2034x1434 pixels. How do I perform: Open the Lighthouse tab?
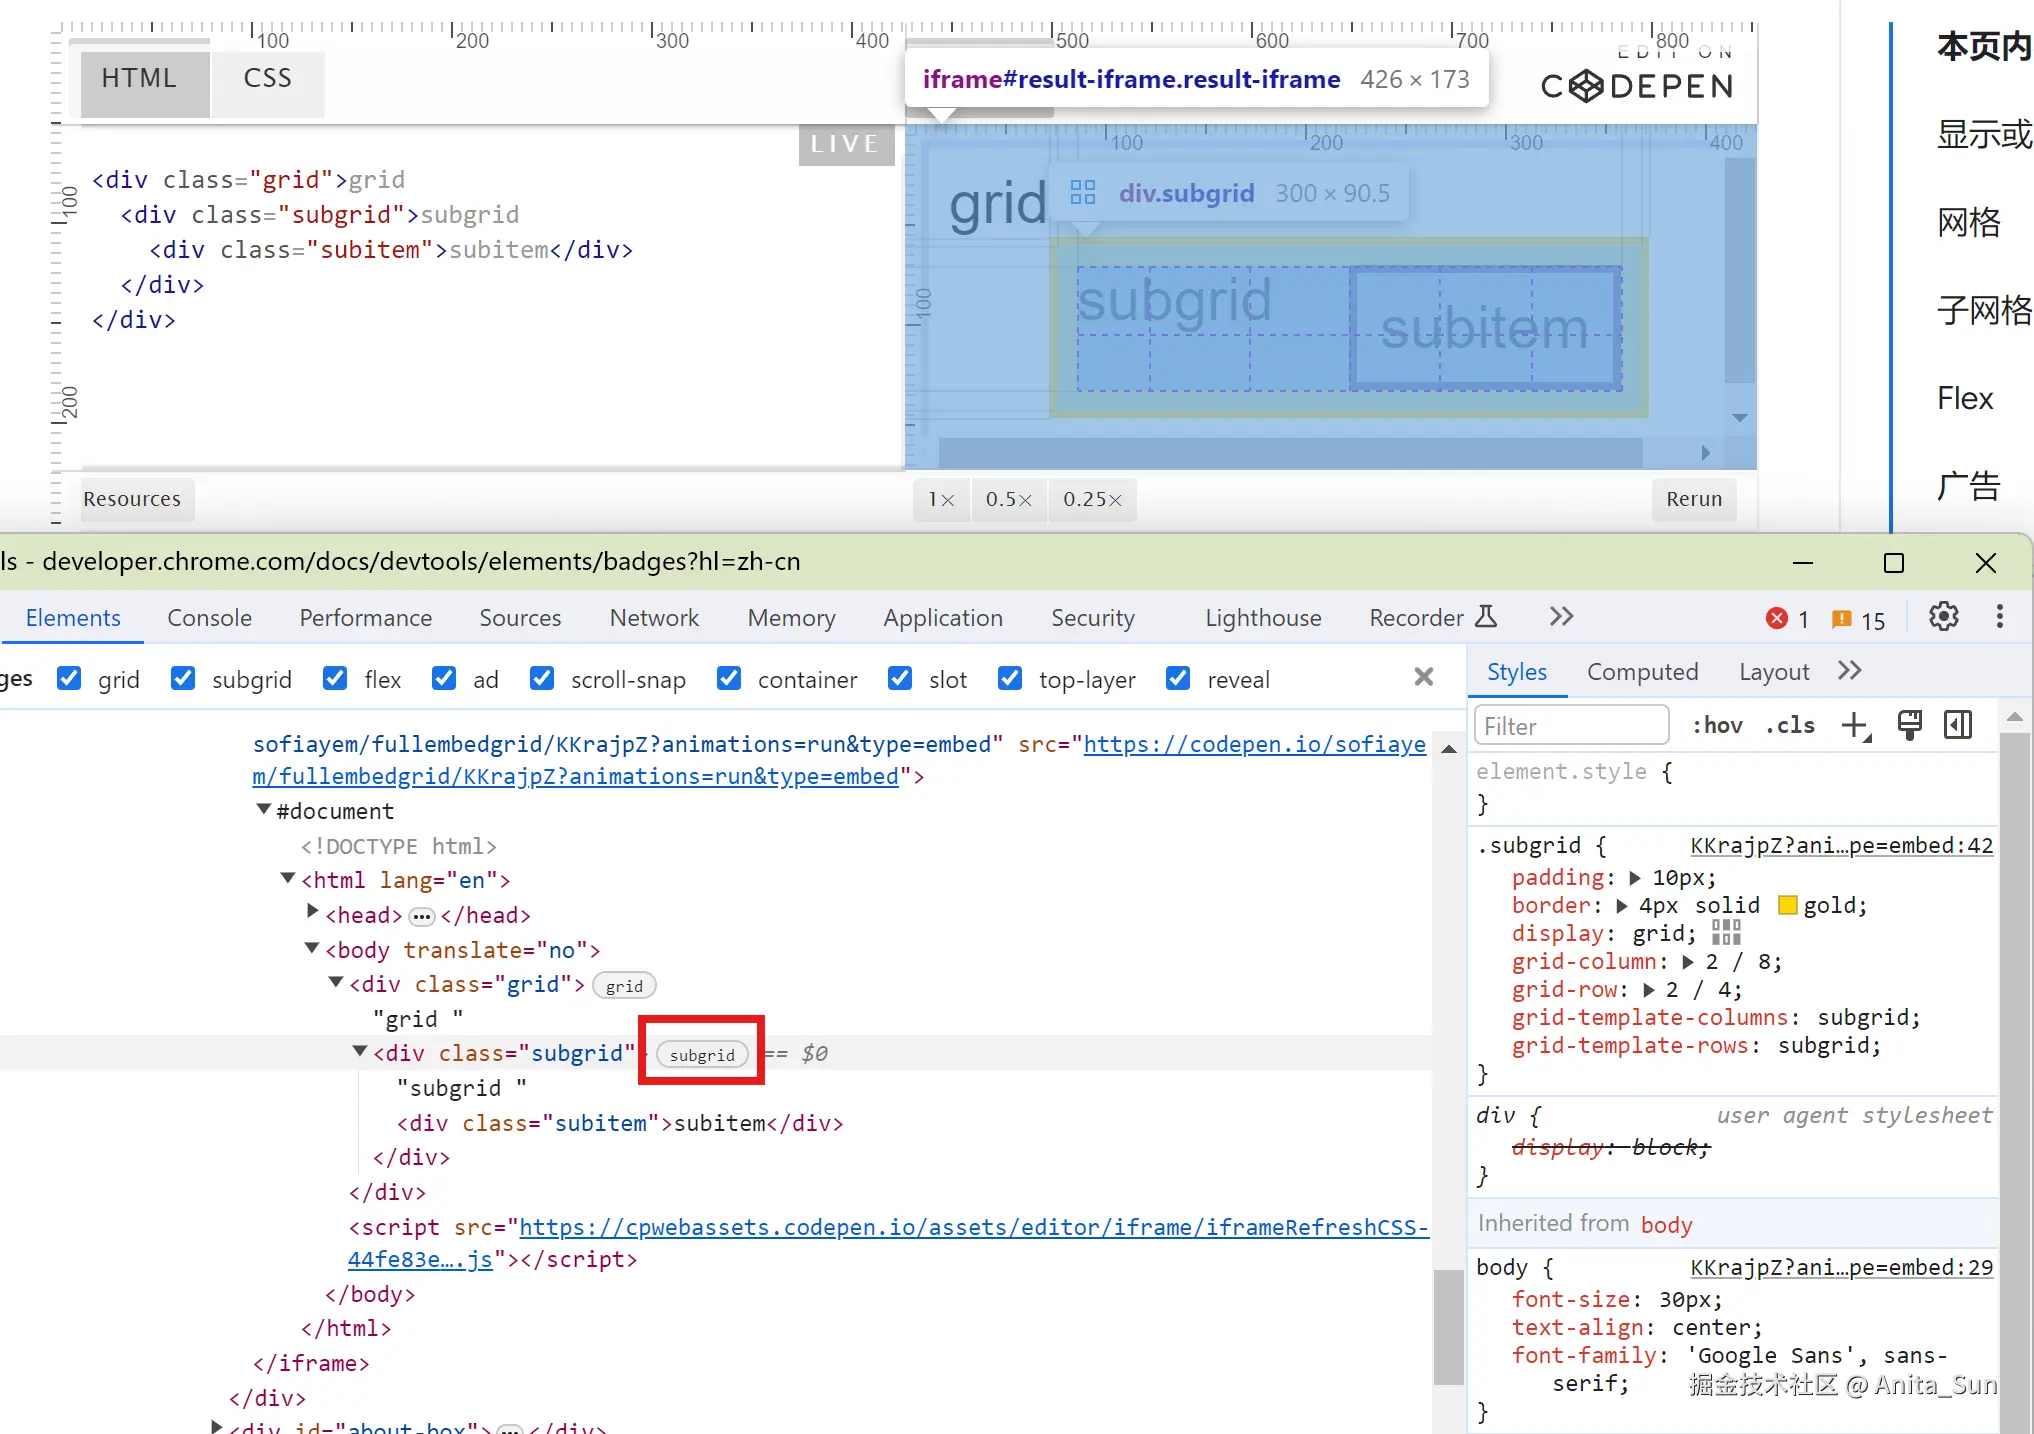[x=1263, y=618]
